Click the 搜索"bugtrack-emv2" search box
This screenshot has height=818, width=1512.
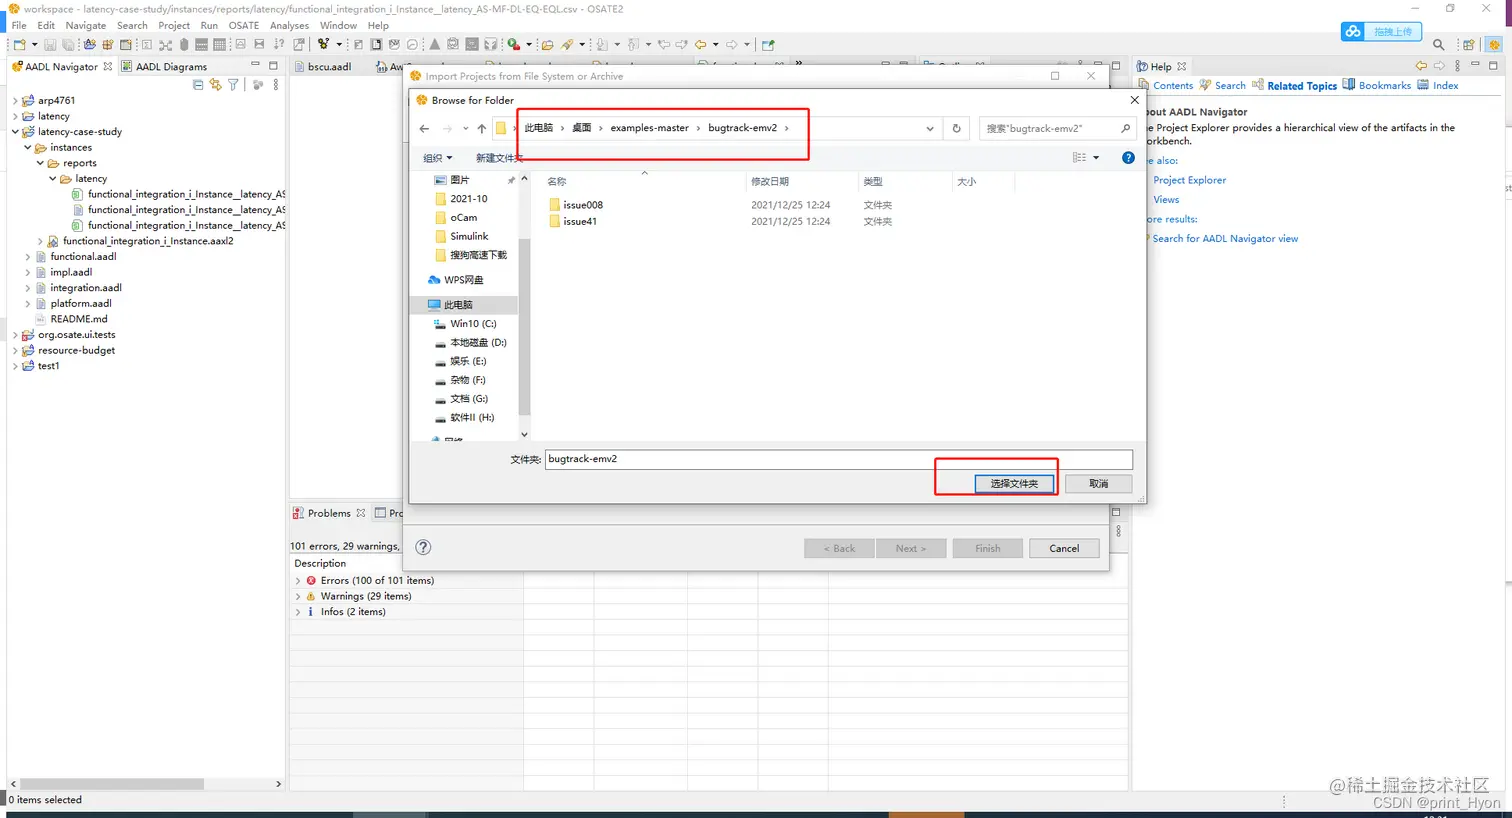[1057, 129]
